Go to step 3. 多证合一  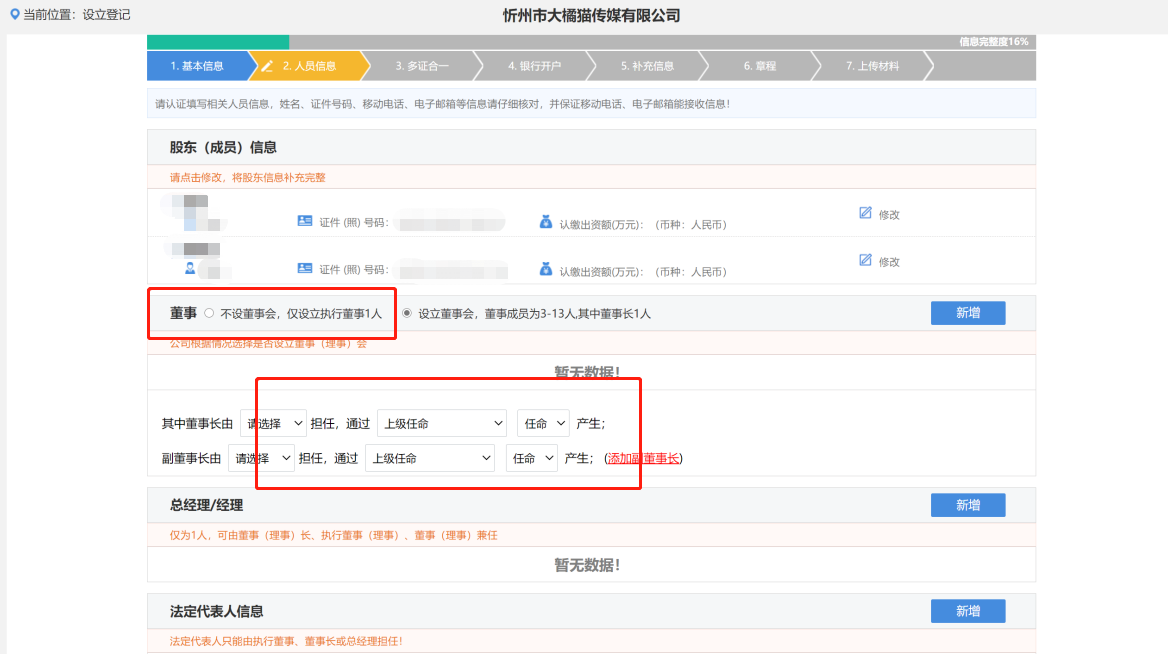(x=422, y=66)
